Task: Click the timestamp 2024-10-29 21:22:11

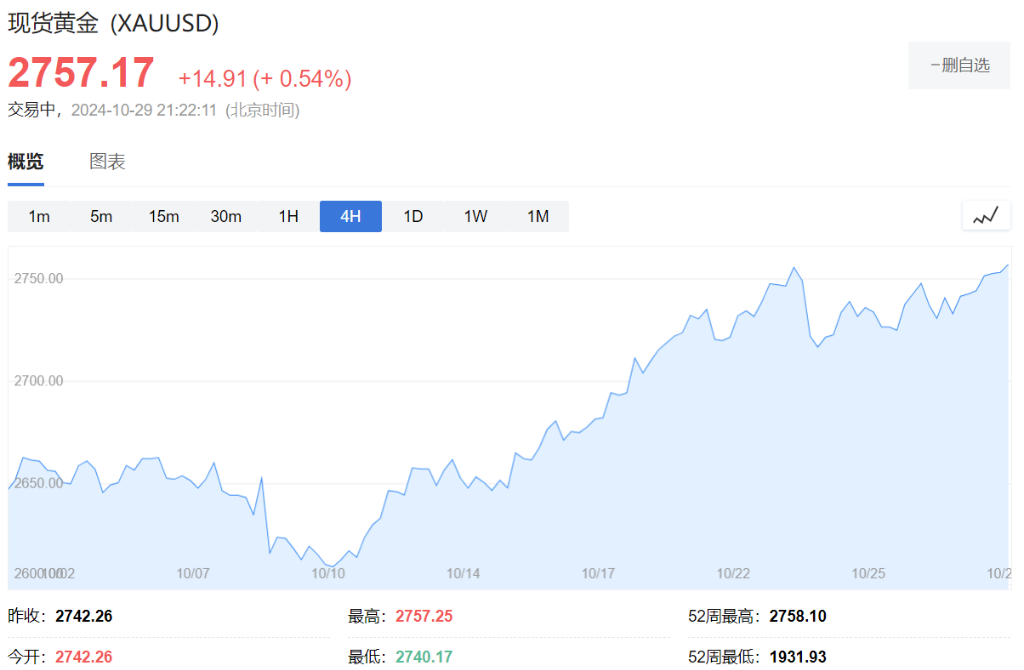Action: [x=144, y=110]
